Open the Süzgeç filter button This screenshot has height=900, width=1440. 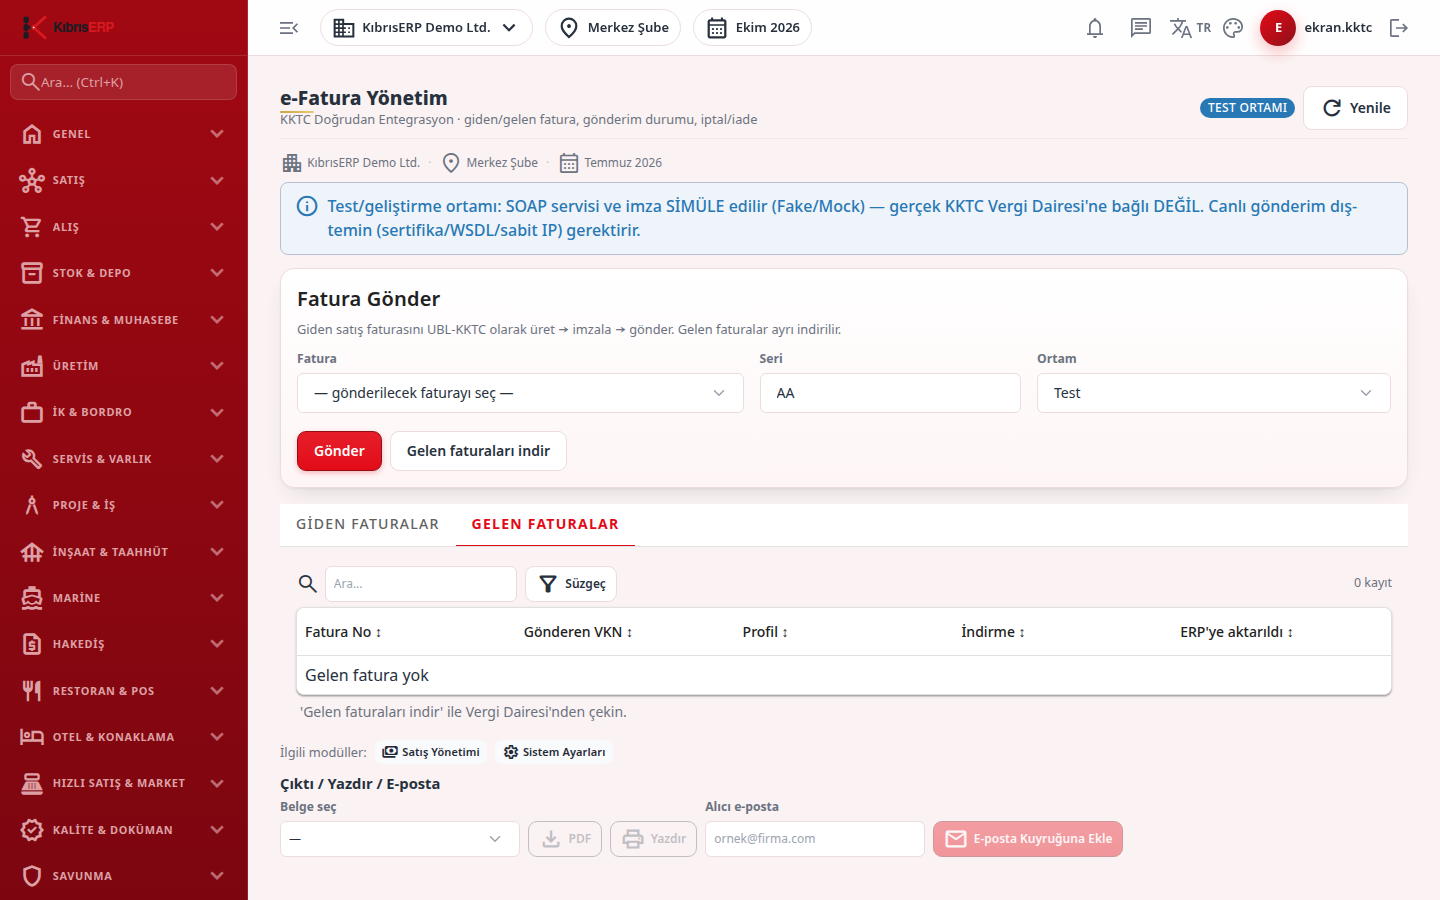[x=571, y=584]
